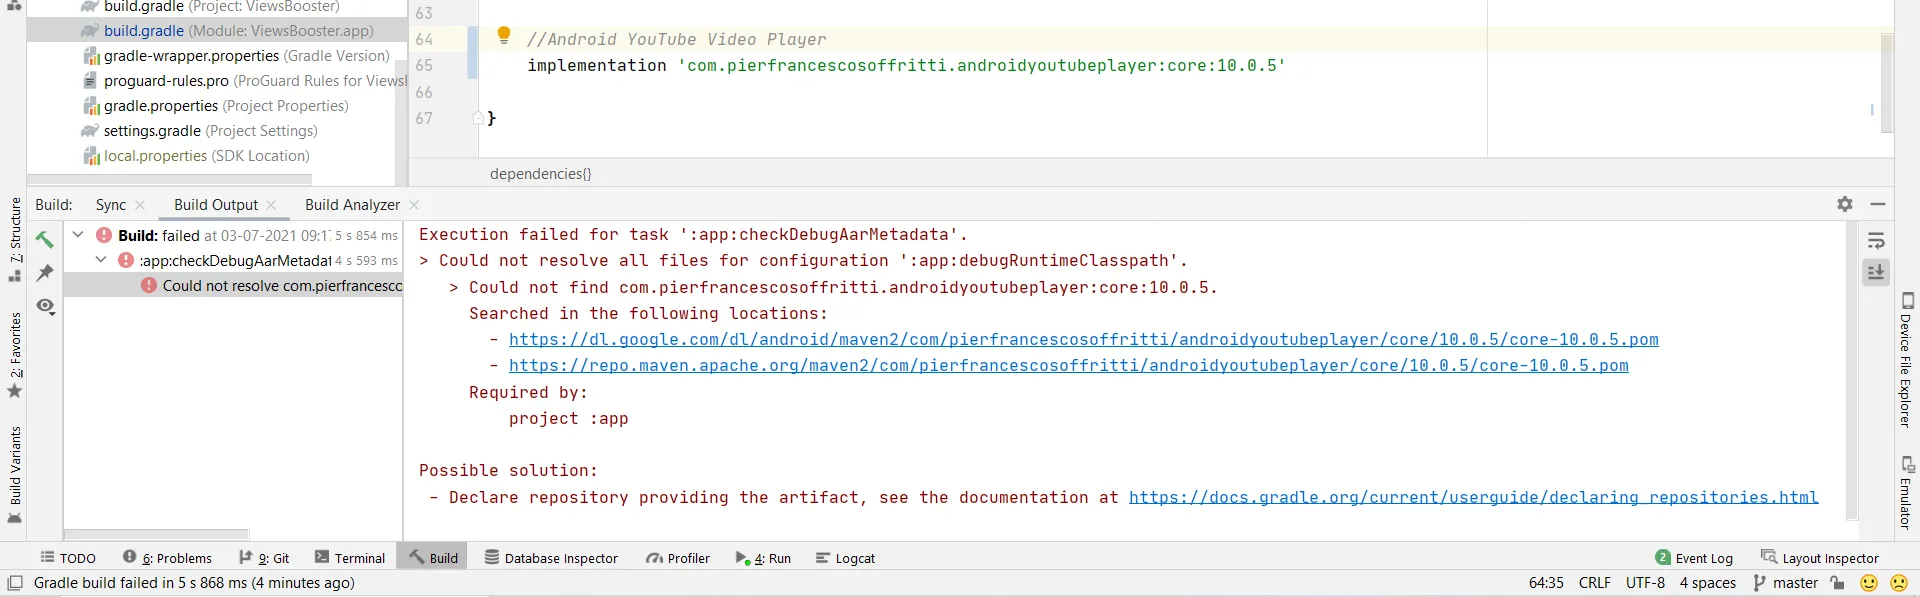The height and width of the screenshot is (597, 1920).
Task: Open Event Log tool window
Action: coord(1694,558)
